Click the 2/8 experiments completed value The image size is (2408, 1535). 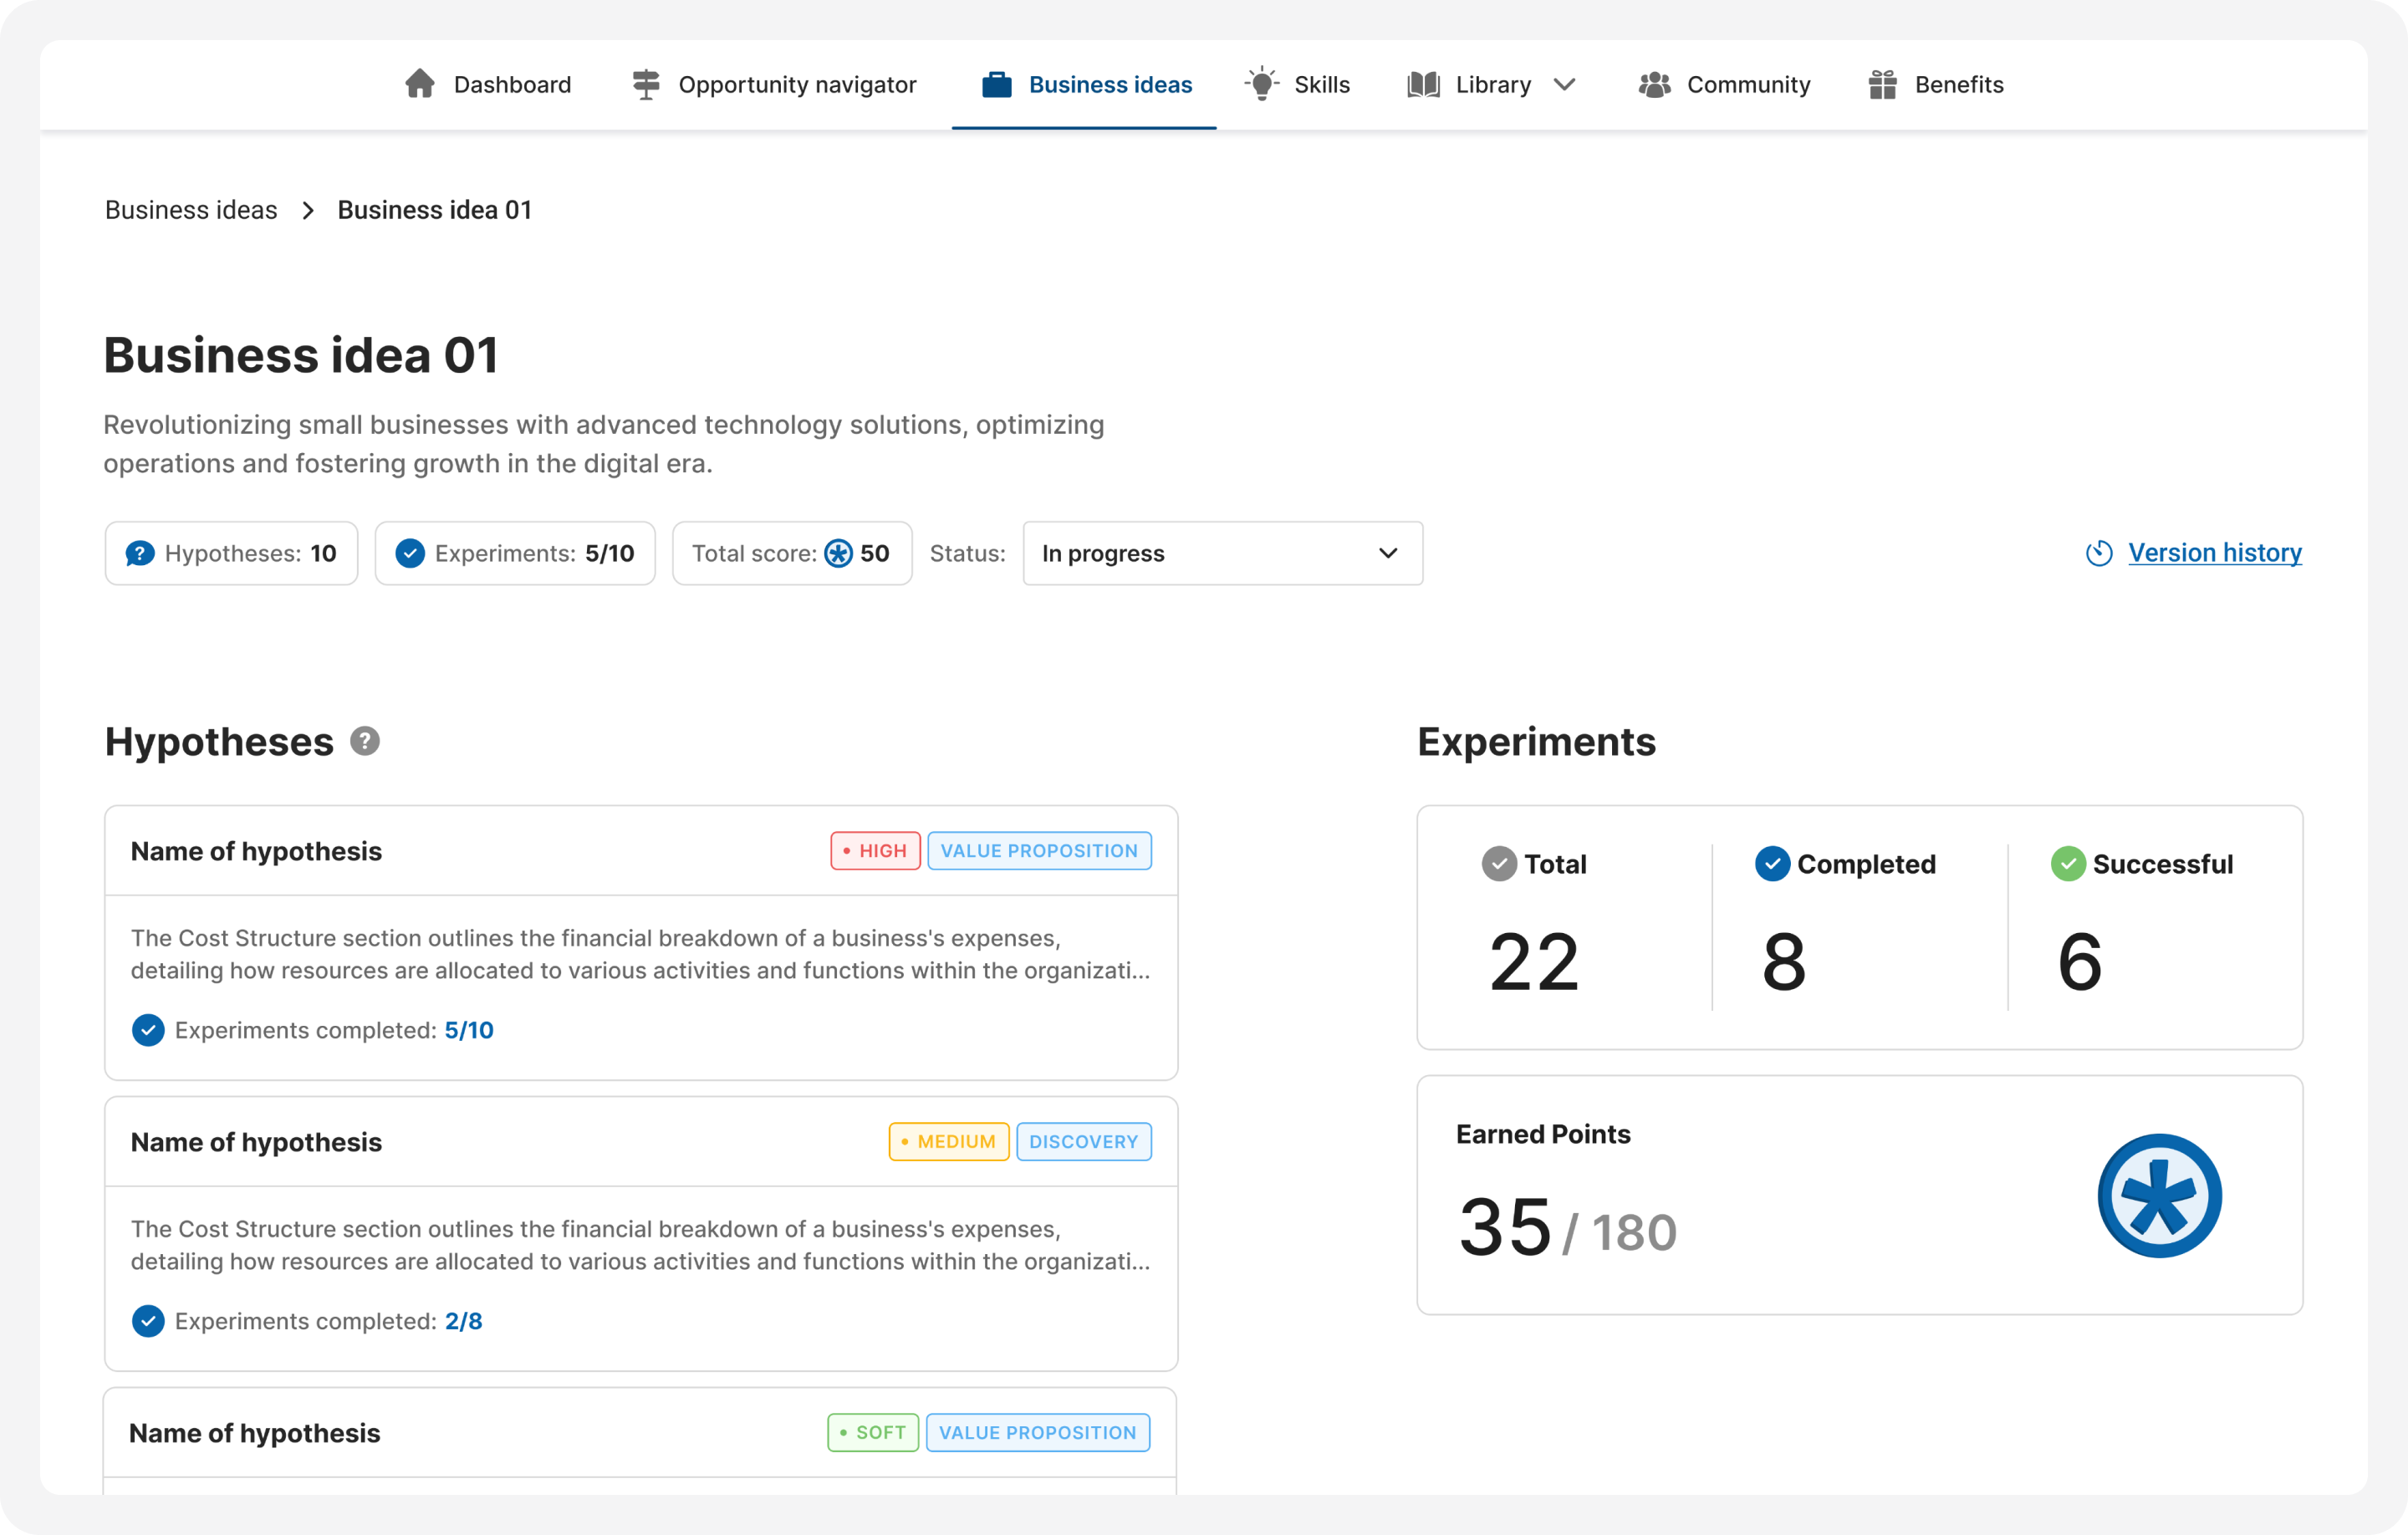463,1321
